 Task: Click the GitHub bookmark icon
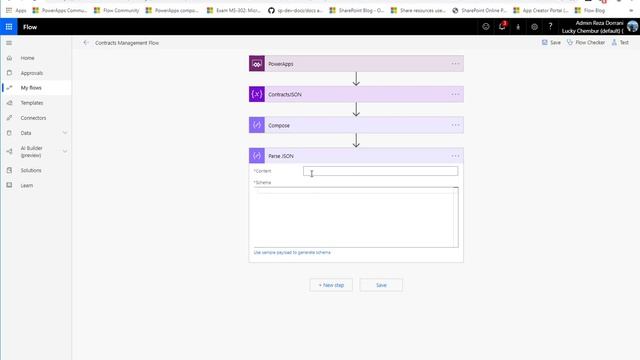pyautogui.click(x=271, y=11)
